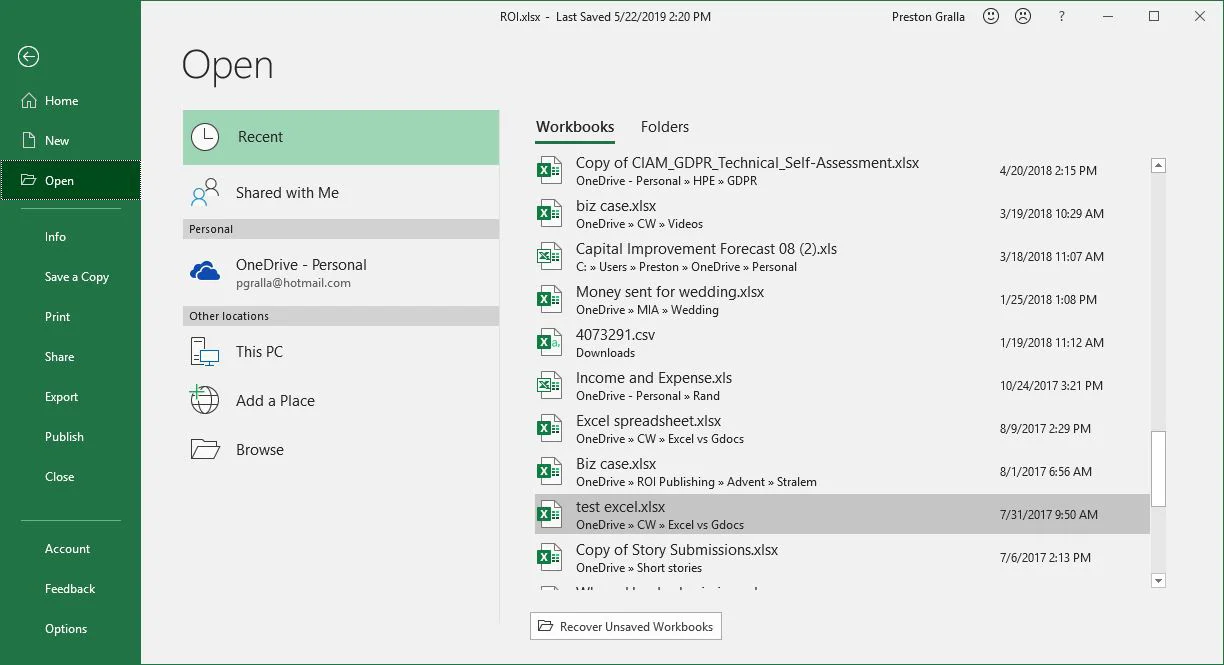Click the frowning face feedback icon

pos(1023,16)
